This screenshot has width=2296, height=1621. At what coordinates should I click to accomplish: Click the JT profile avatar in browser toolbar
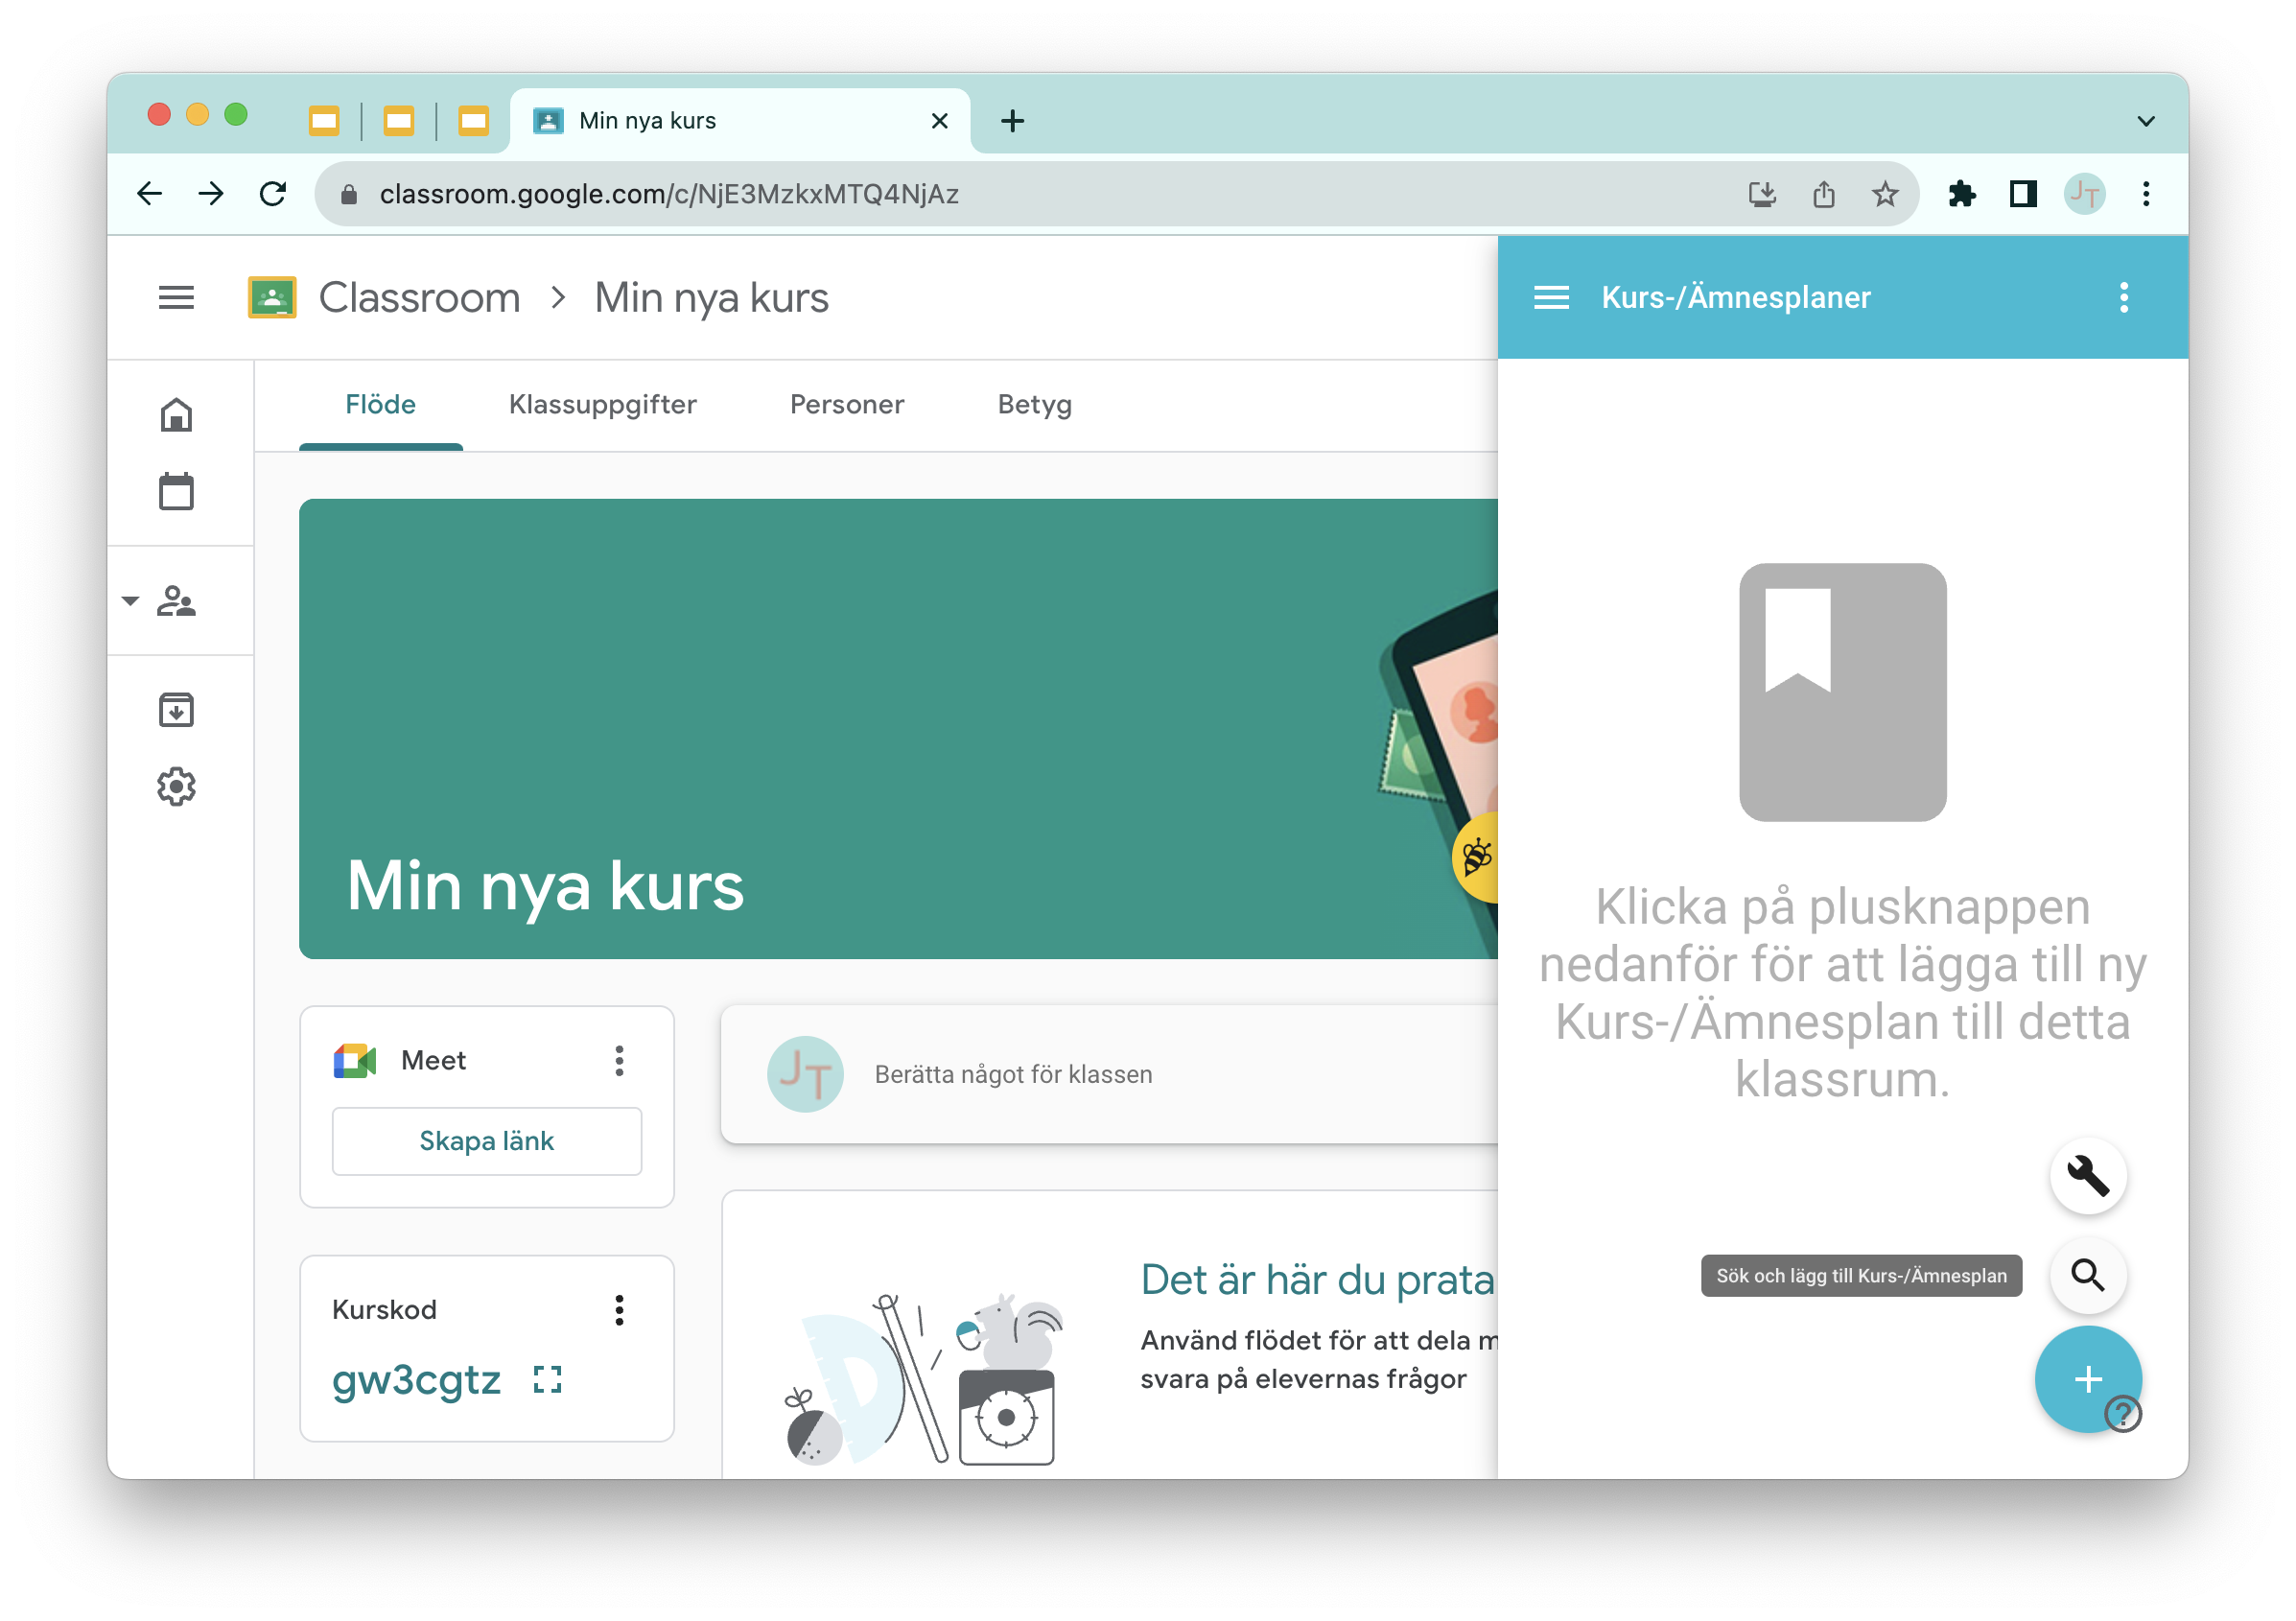(2085, 194)
